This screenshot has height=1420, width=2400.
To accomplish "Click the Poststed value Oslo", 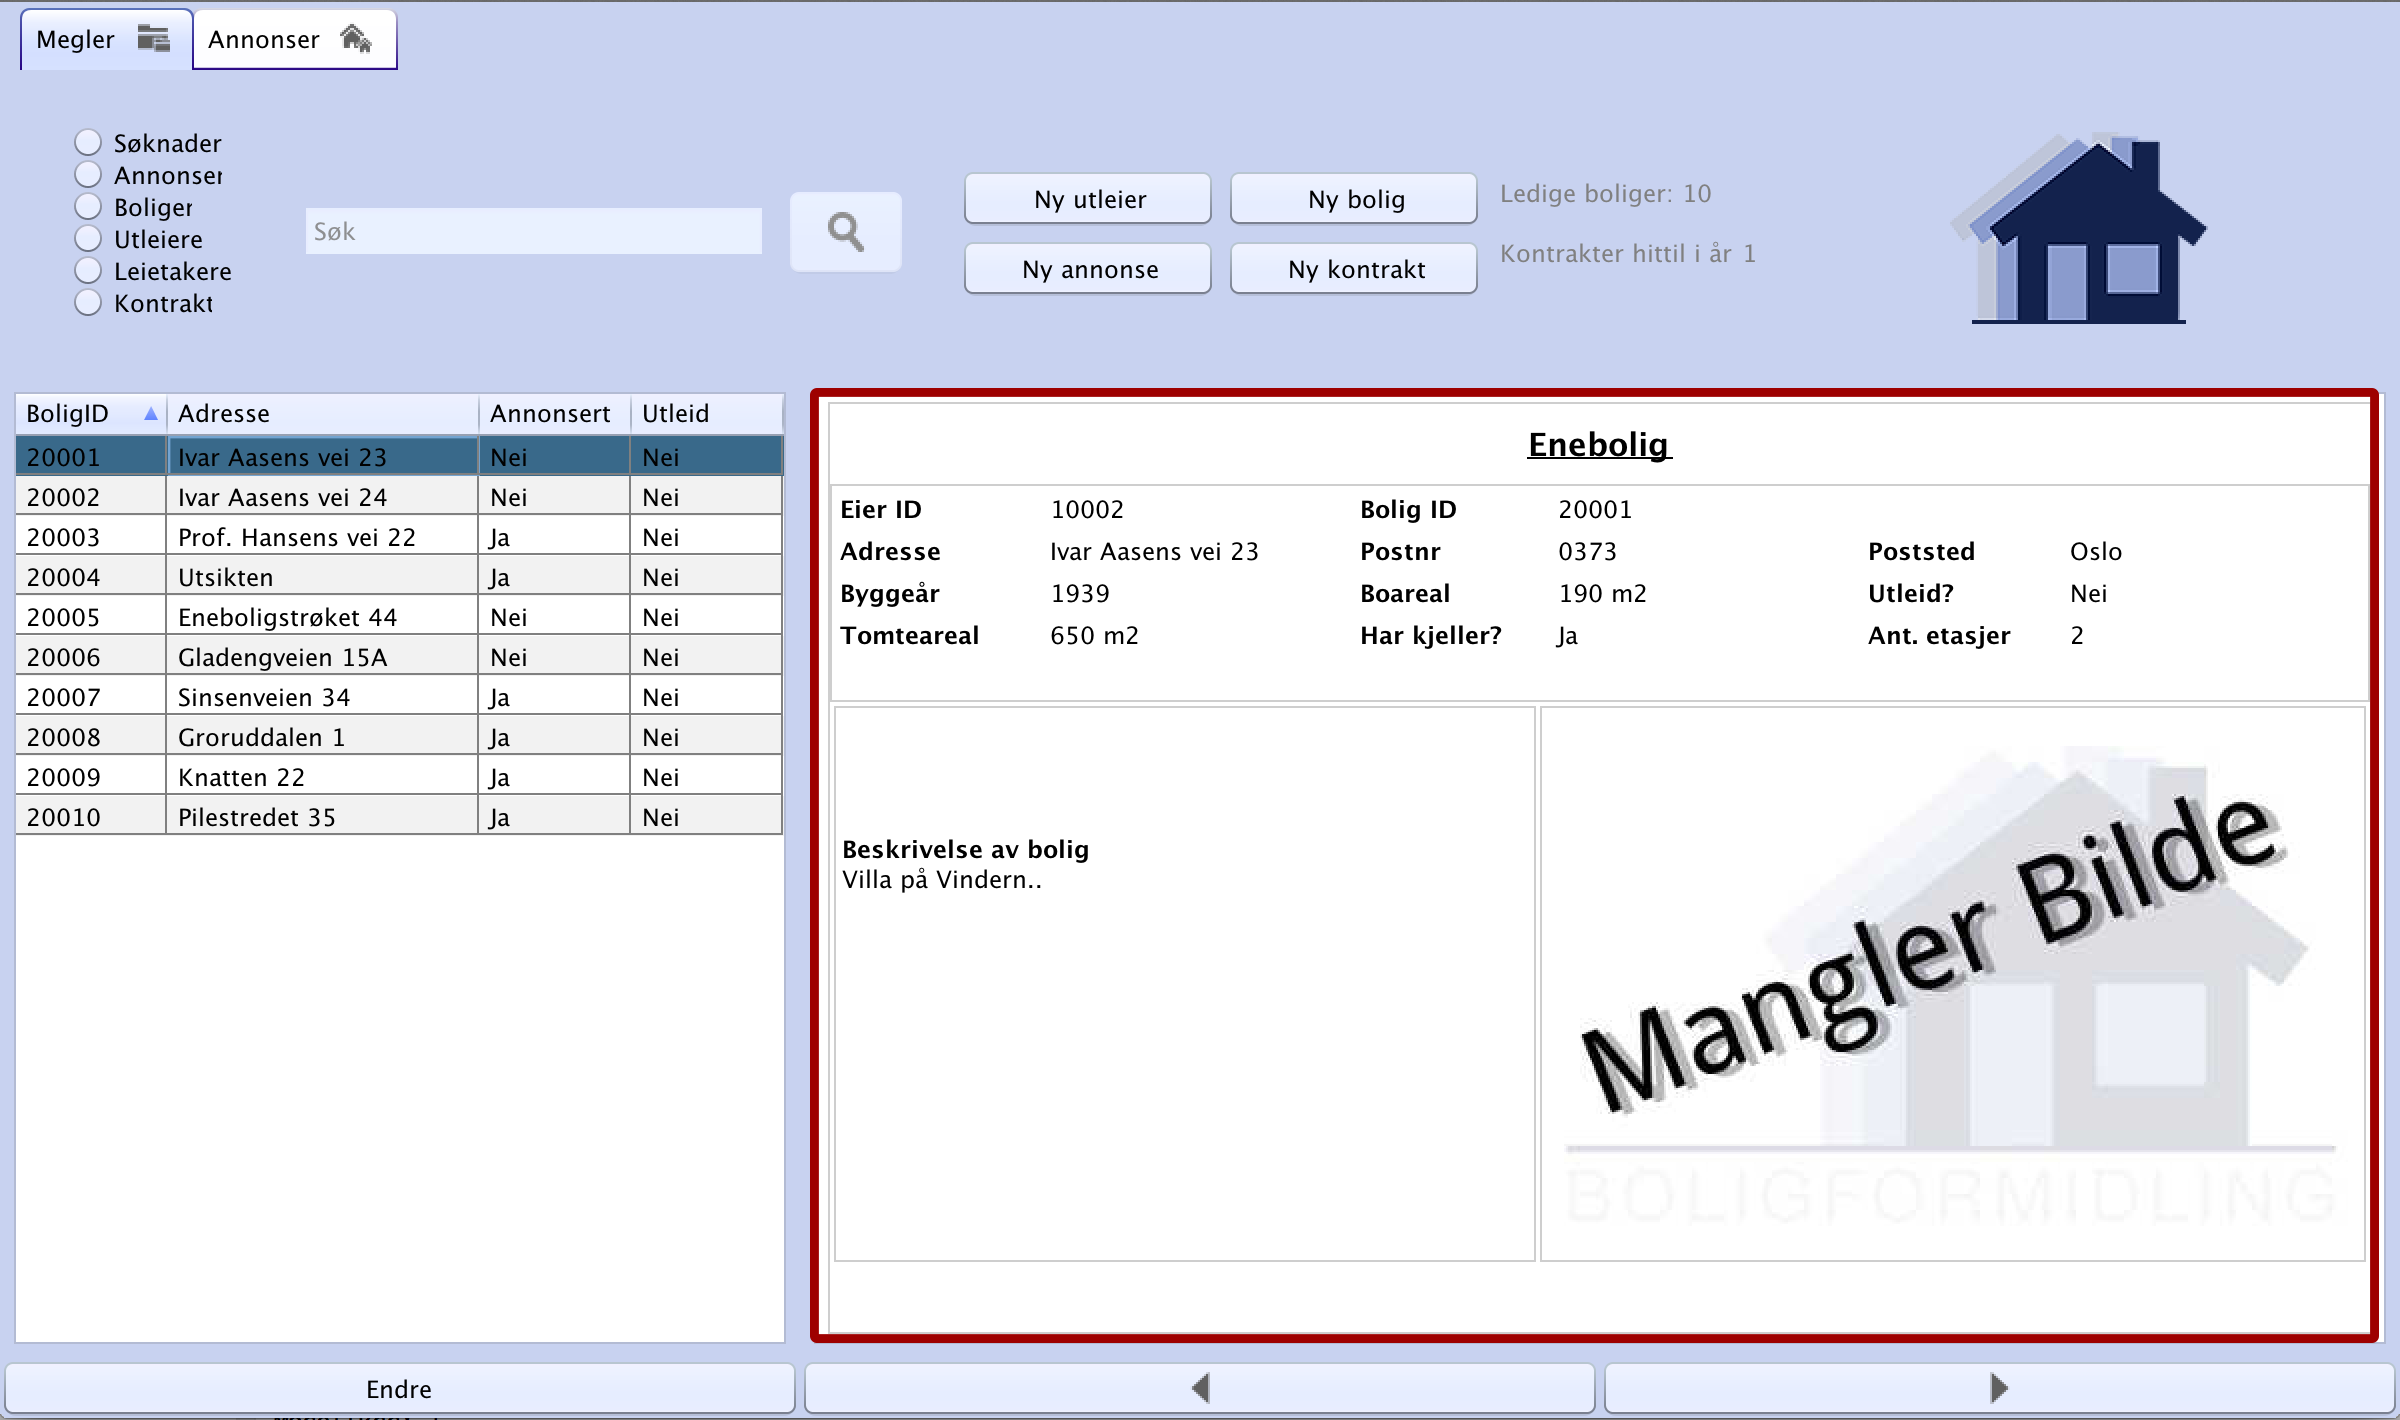I will point(2095,551).
